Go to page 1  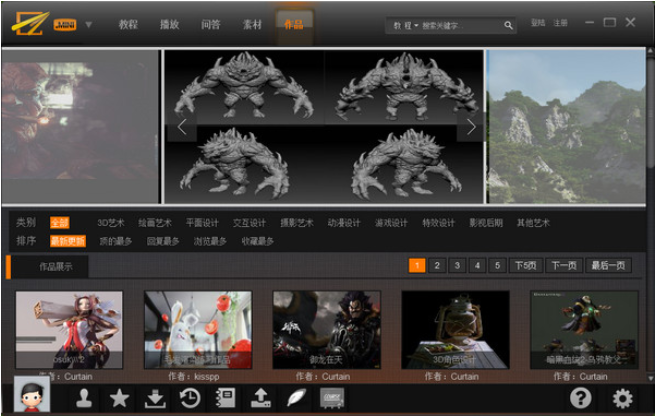(417, 265)
